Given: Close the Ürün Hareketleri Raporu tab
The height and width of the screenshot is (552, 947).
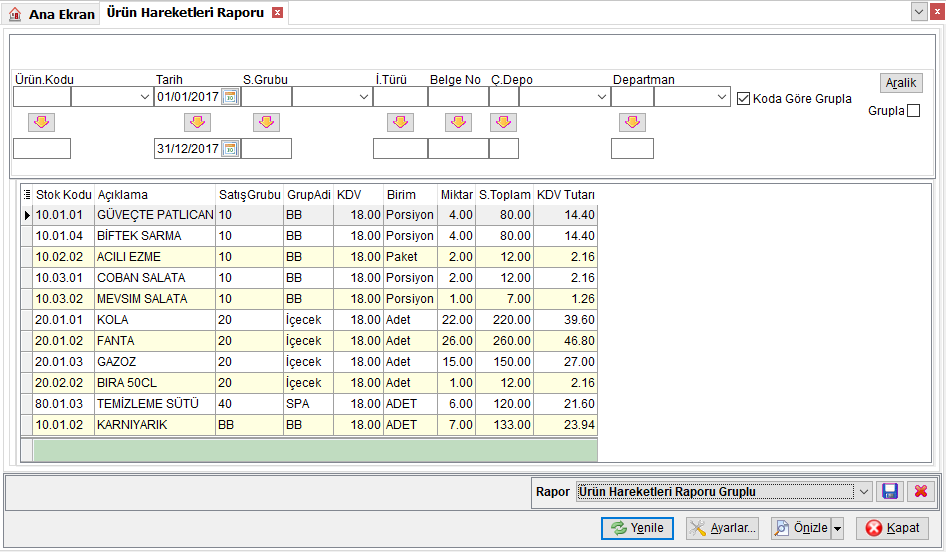Looking at the screenshot, I should (x=277, y=13).
